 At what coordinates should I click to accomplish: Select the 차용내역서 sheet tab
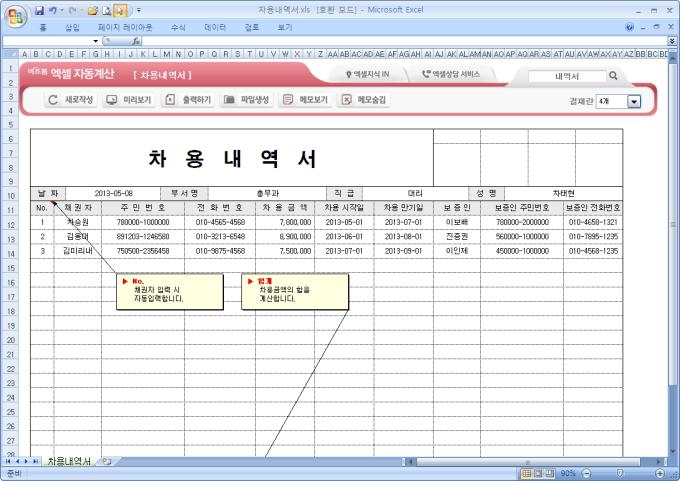[69, 461]
